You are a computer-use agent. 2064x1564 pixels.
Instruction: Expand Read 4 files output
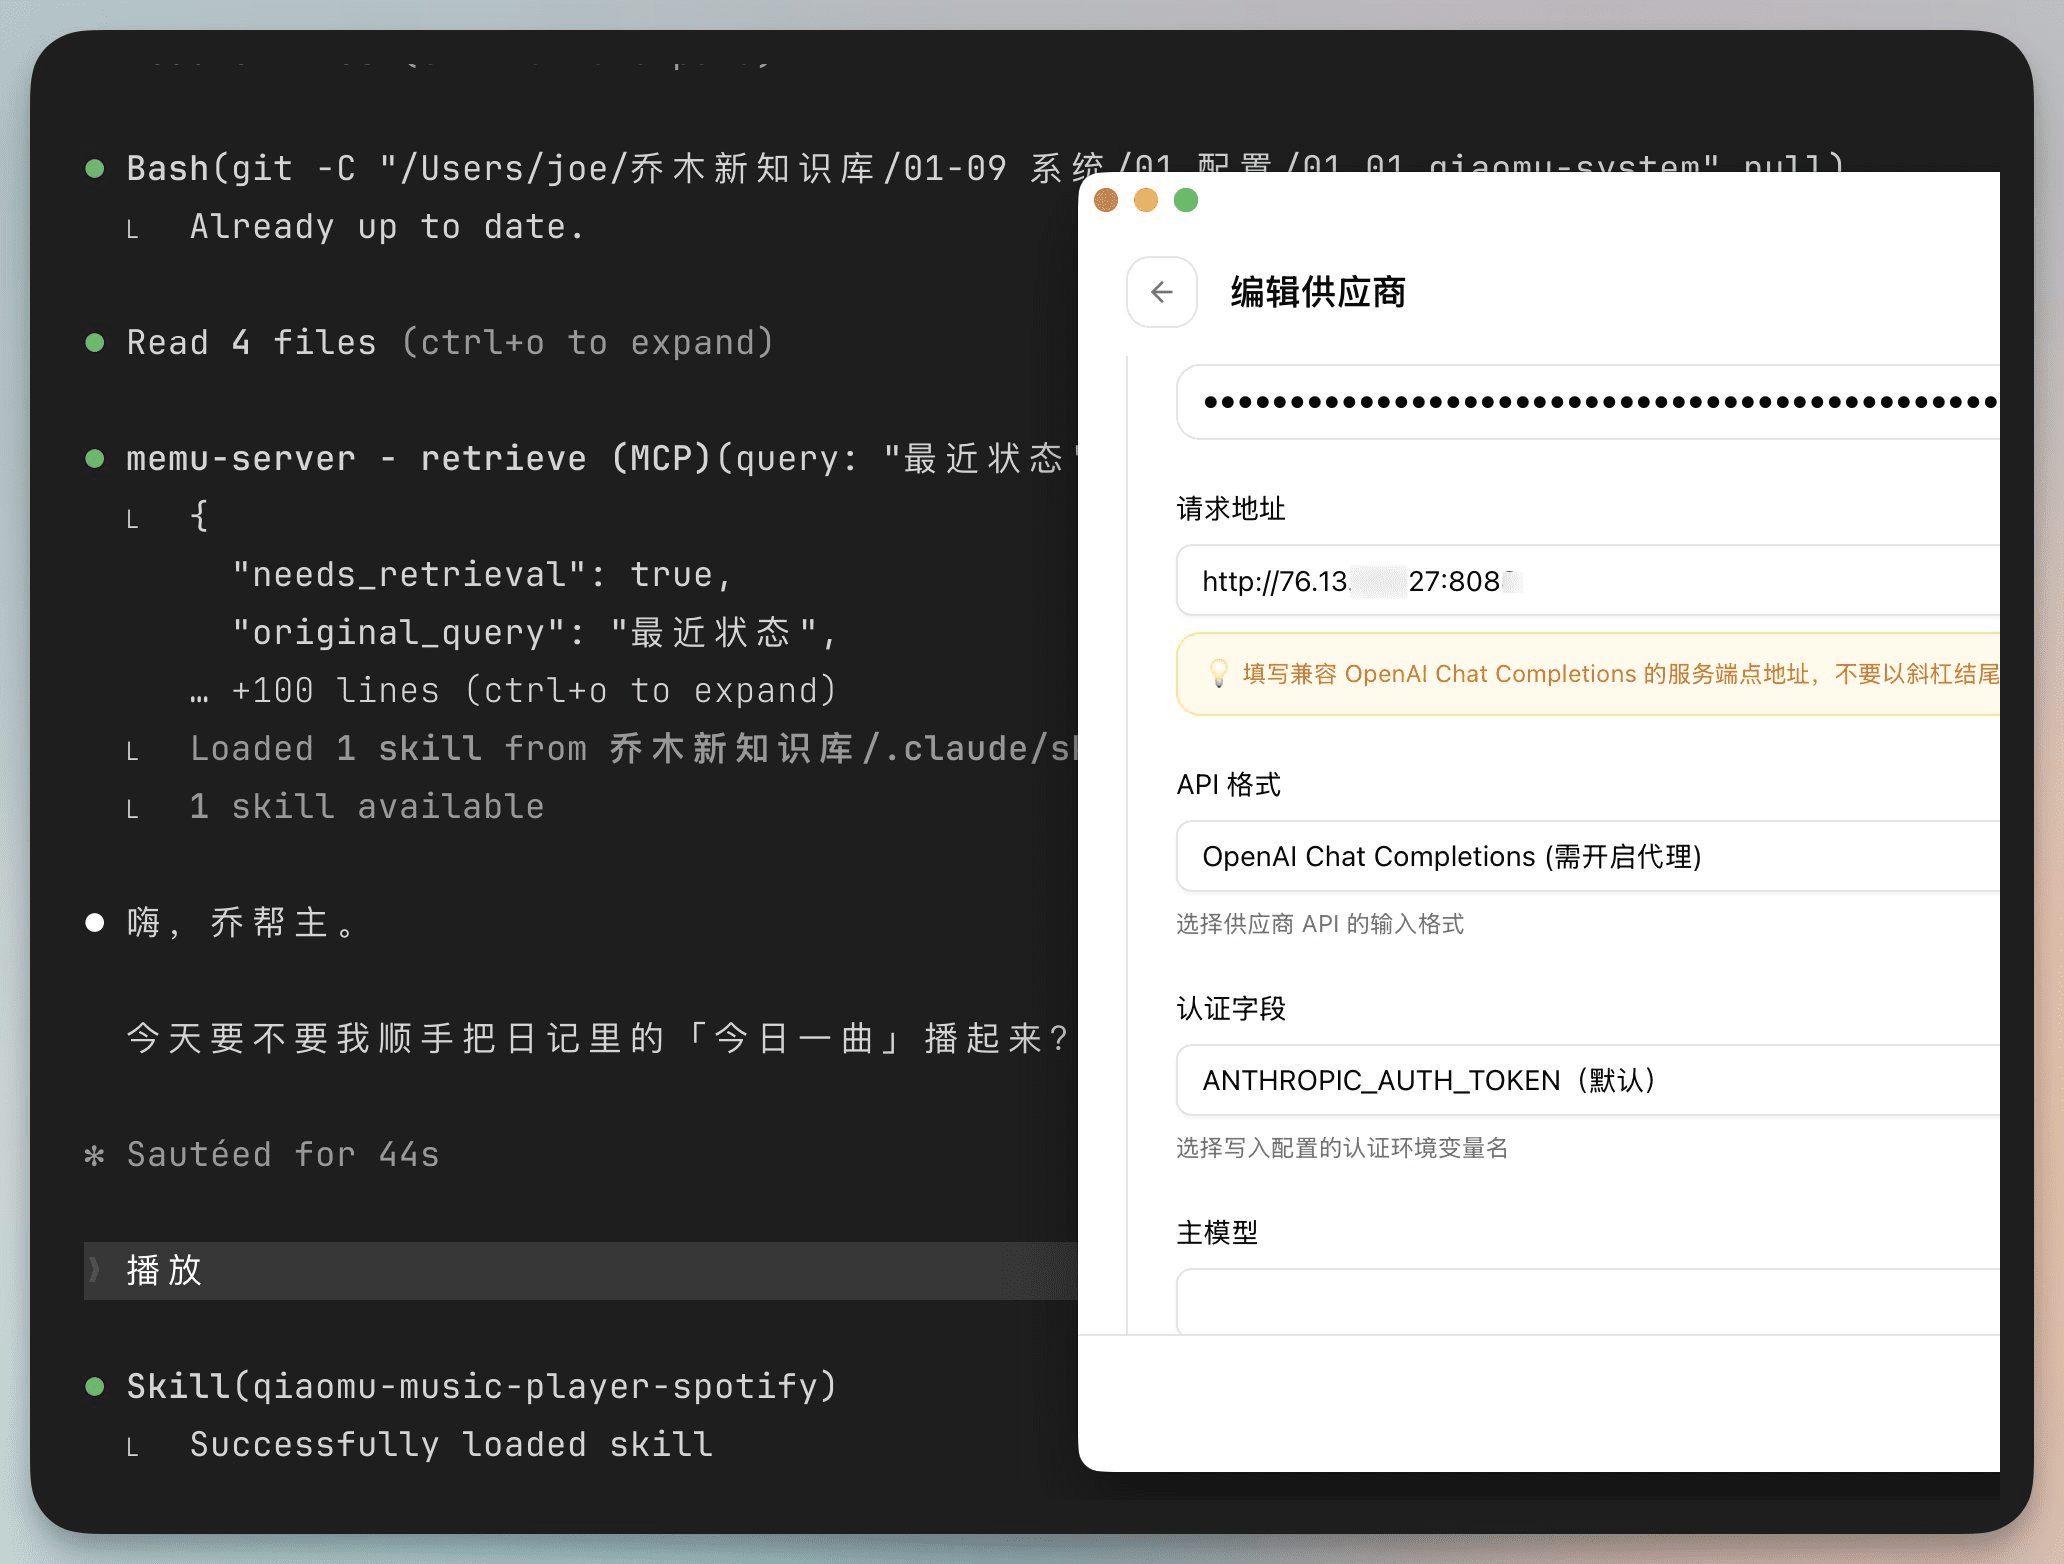[450, 343]
